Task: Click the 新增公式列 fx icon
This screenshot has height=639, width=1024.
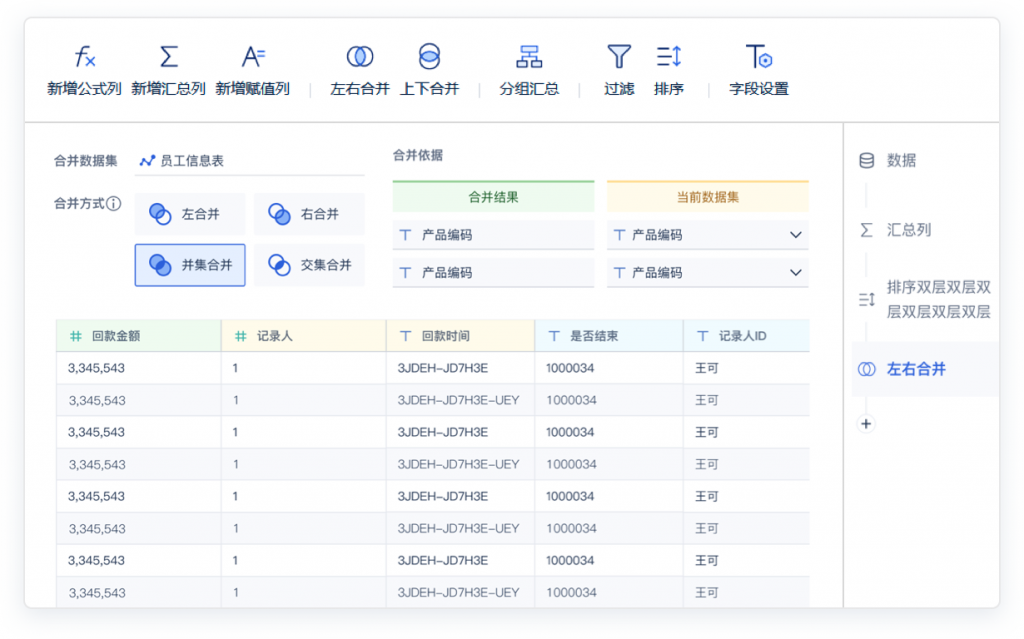Action: [x=85, y=57]
